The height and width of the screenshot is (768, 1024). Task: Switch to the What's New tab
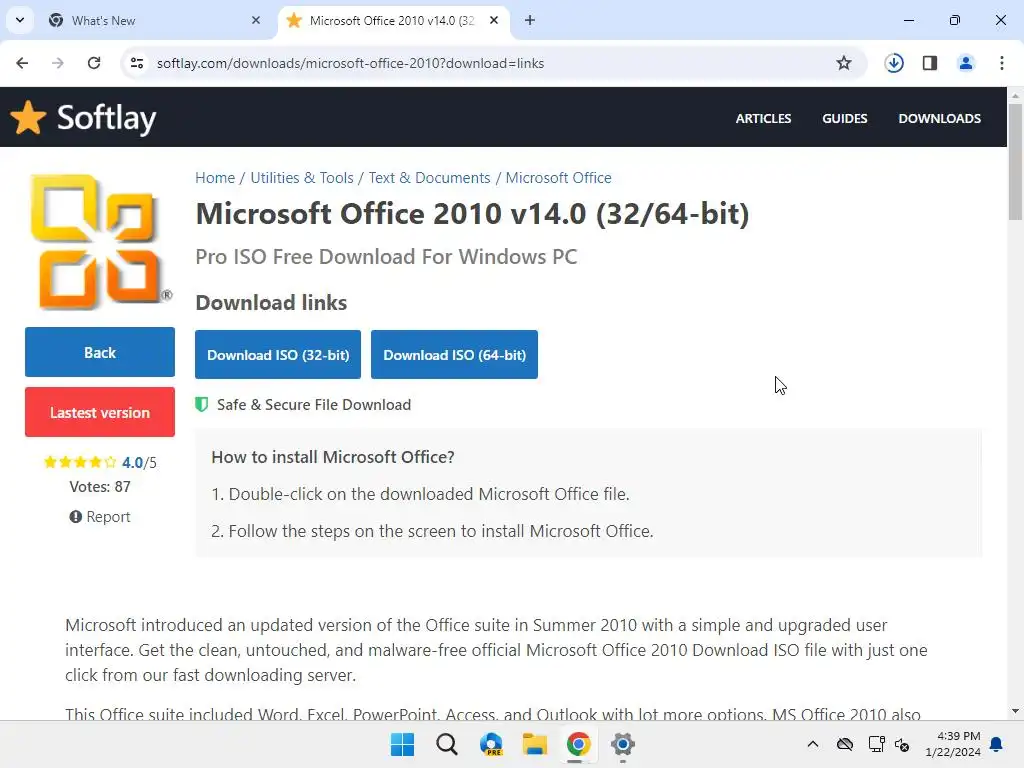click(x=155, y=20)
